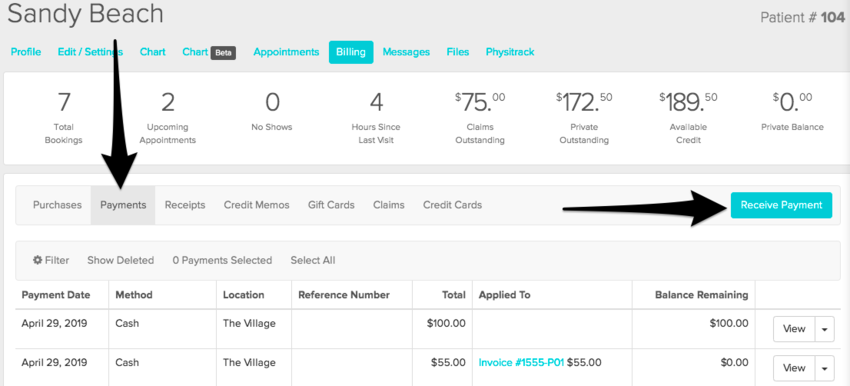Click Select All payments
Image resolution: width=850 pixels, height=386 pixels.
[313, 260]
